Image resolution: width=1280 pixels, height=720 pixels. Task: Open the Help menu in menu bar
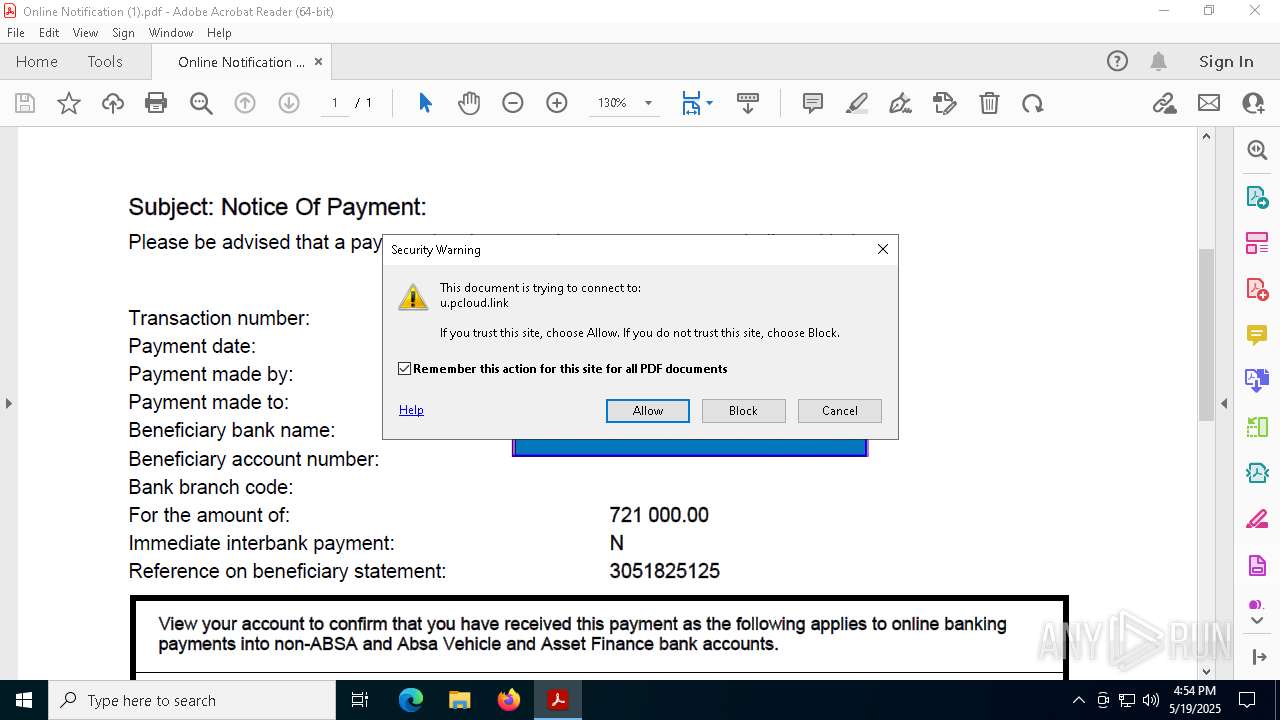tap(219, 33)
